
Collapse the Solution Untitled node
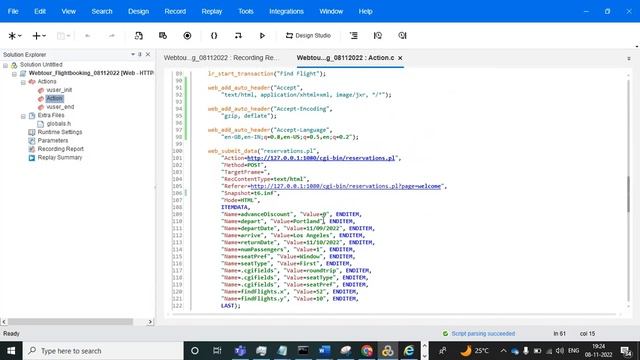5,65
